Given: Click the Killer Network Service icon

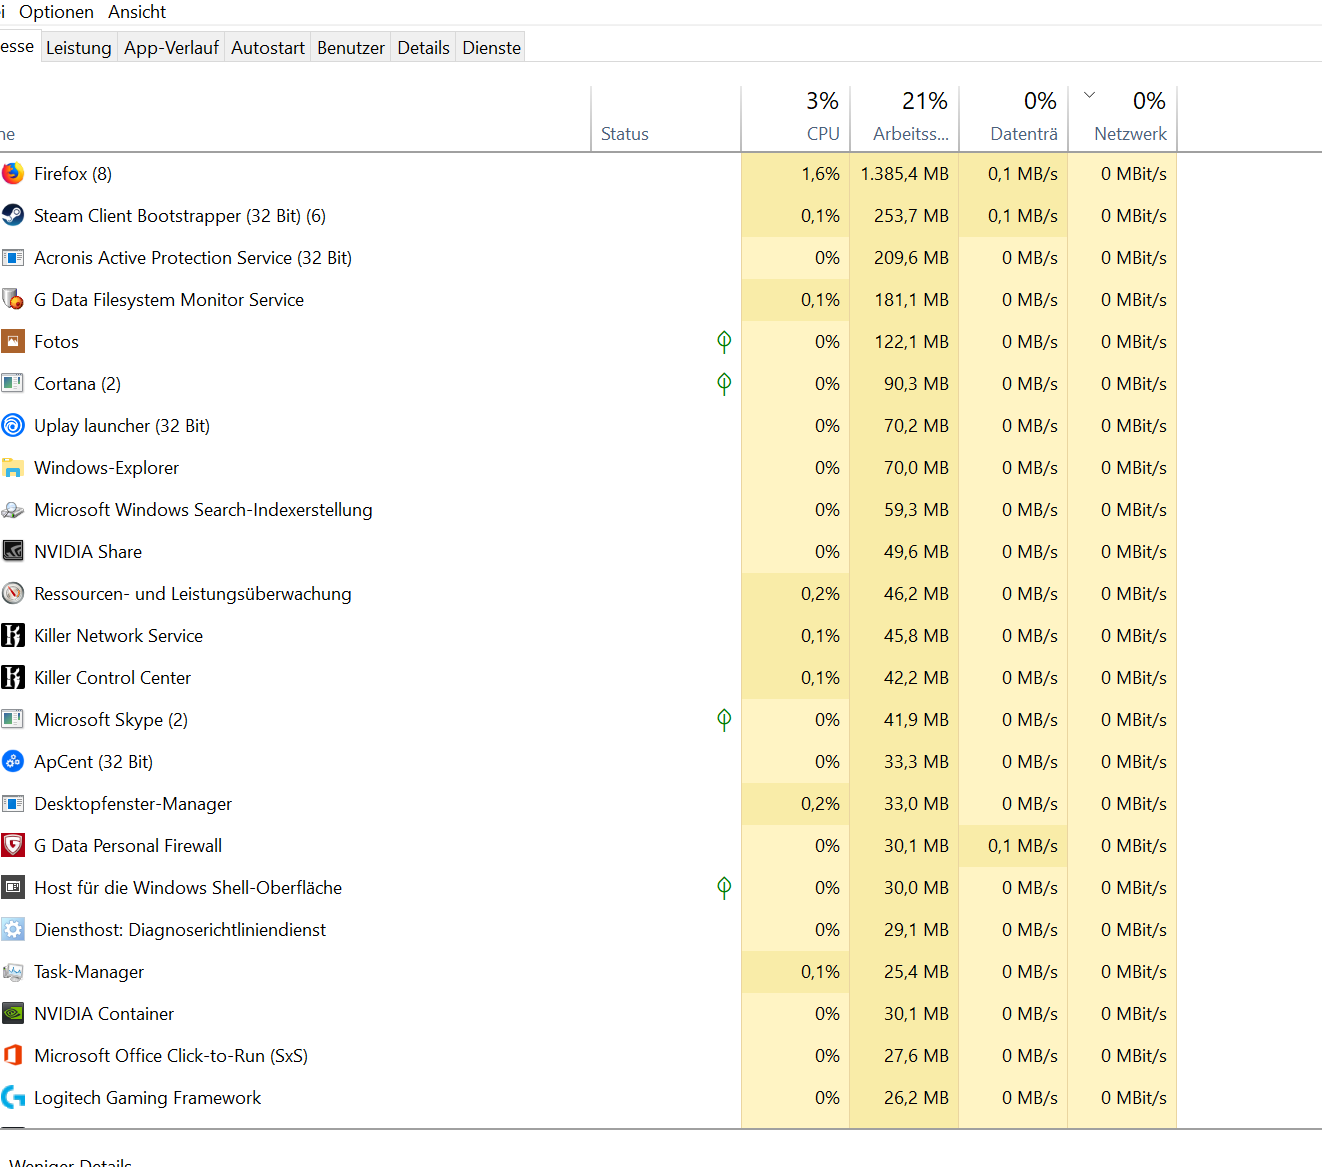Looking at the screenshot, I should tap(13, 636).
